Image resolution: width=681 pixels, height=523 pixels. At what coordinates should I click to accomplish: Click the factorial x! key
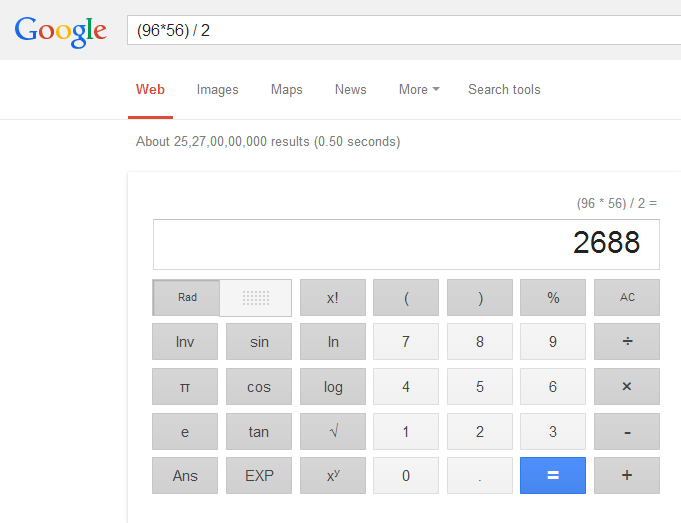333,298
